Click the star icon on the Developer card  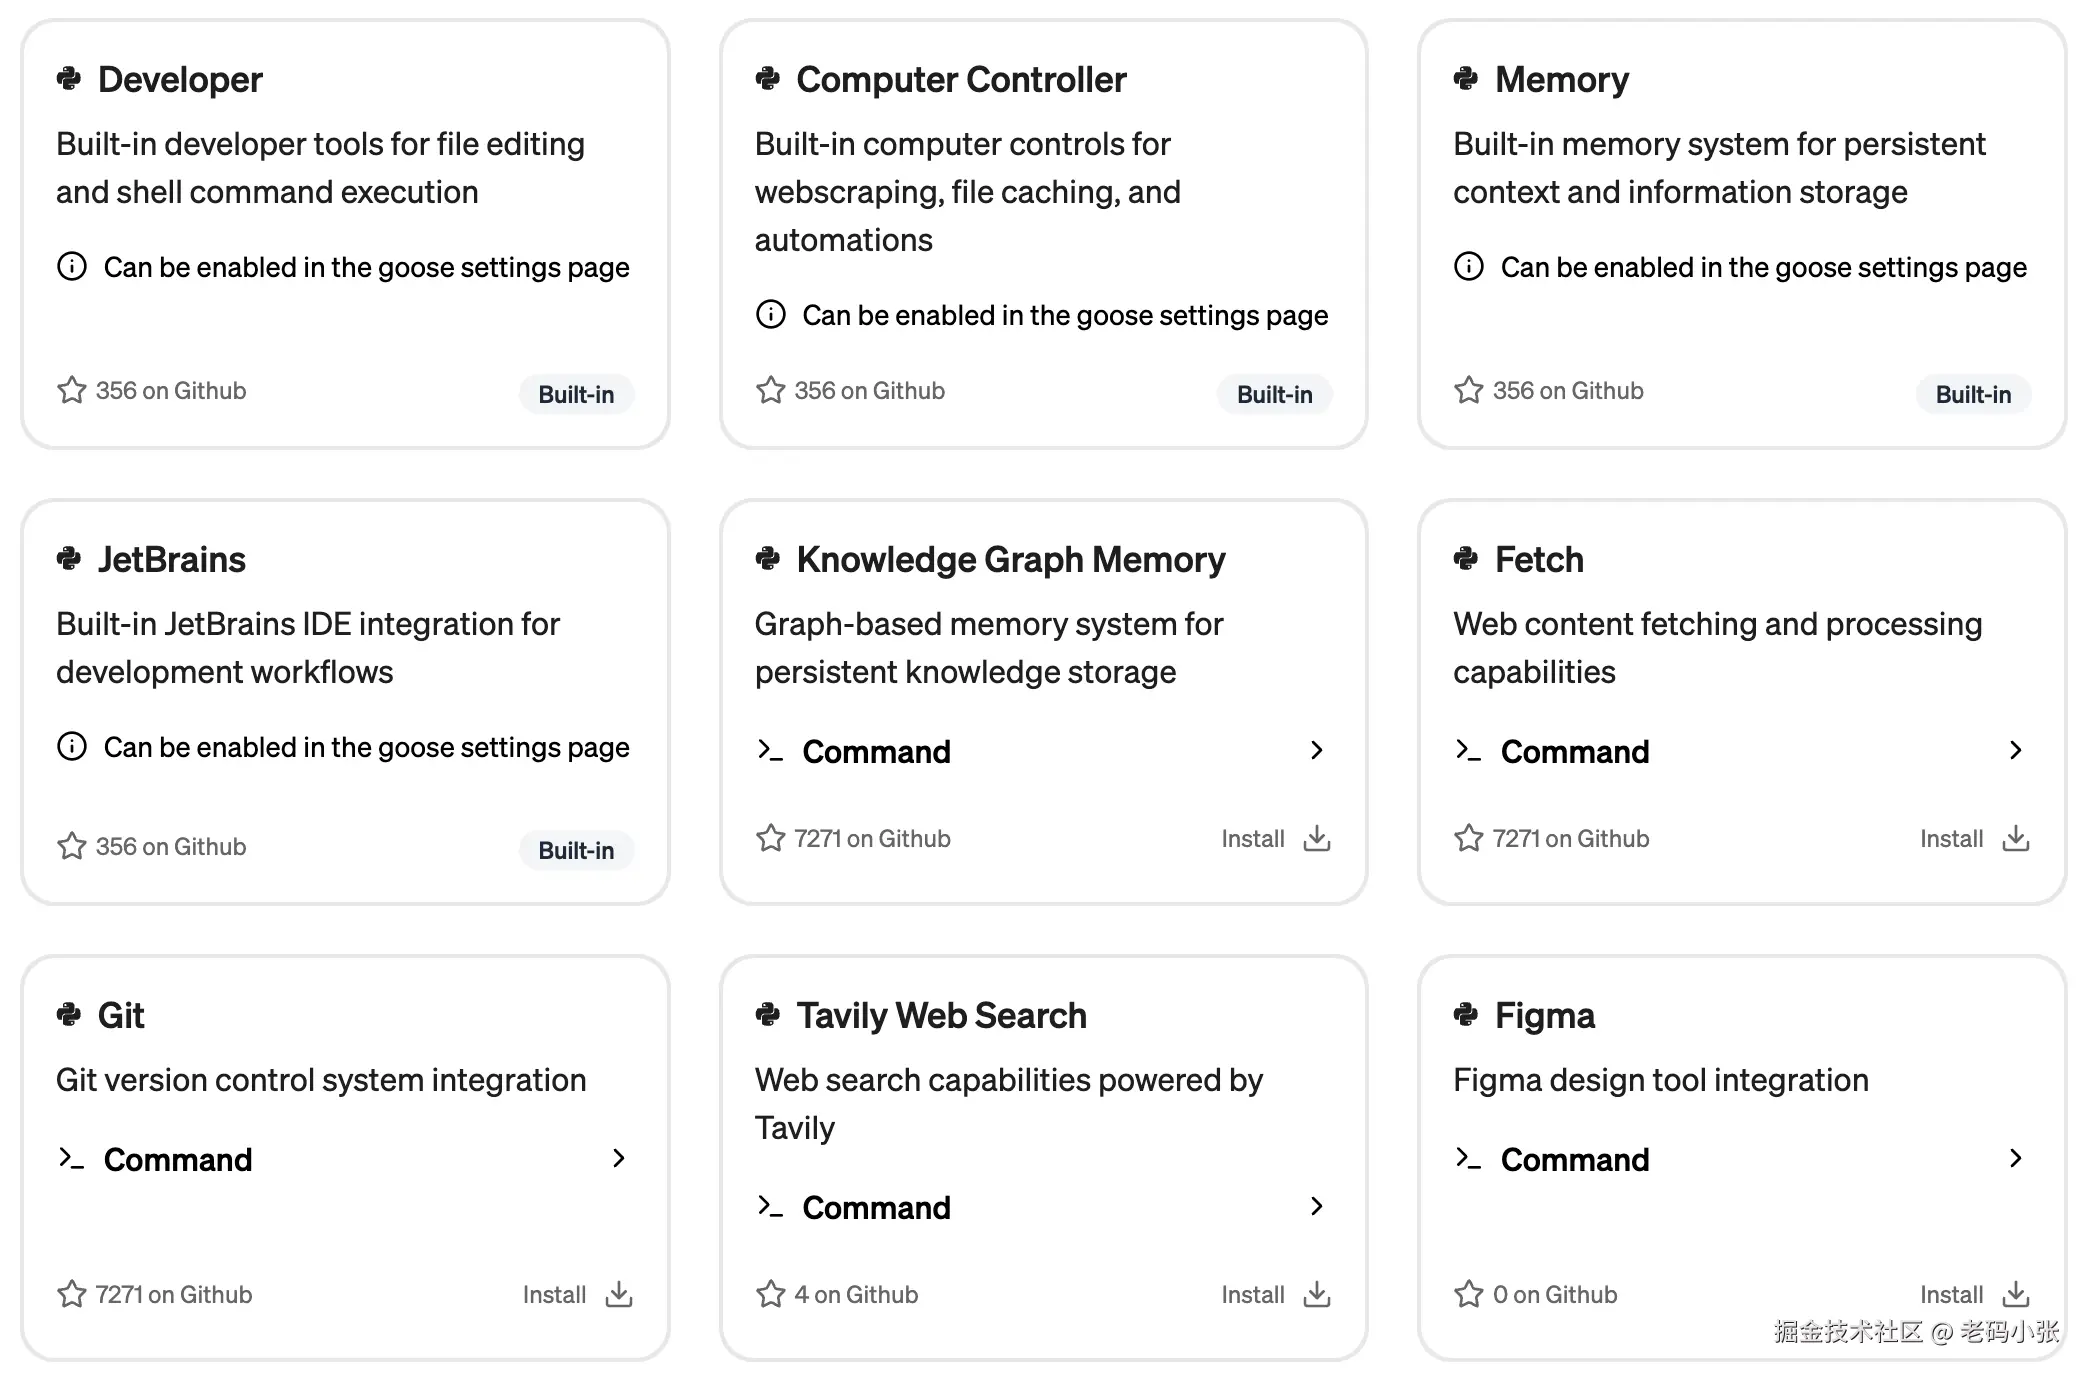[72, 390]
